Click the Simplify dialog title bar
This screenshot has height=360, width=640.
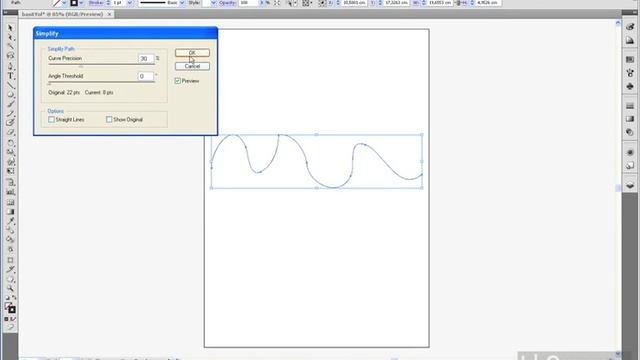tap(125, 33)
